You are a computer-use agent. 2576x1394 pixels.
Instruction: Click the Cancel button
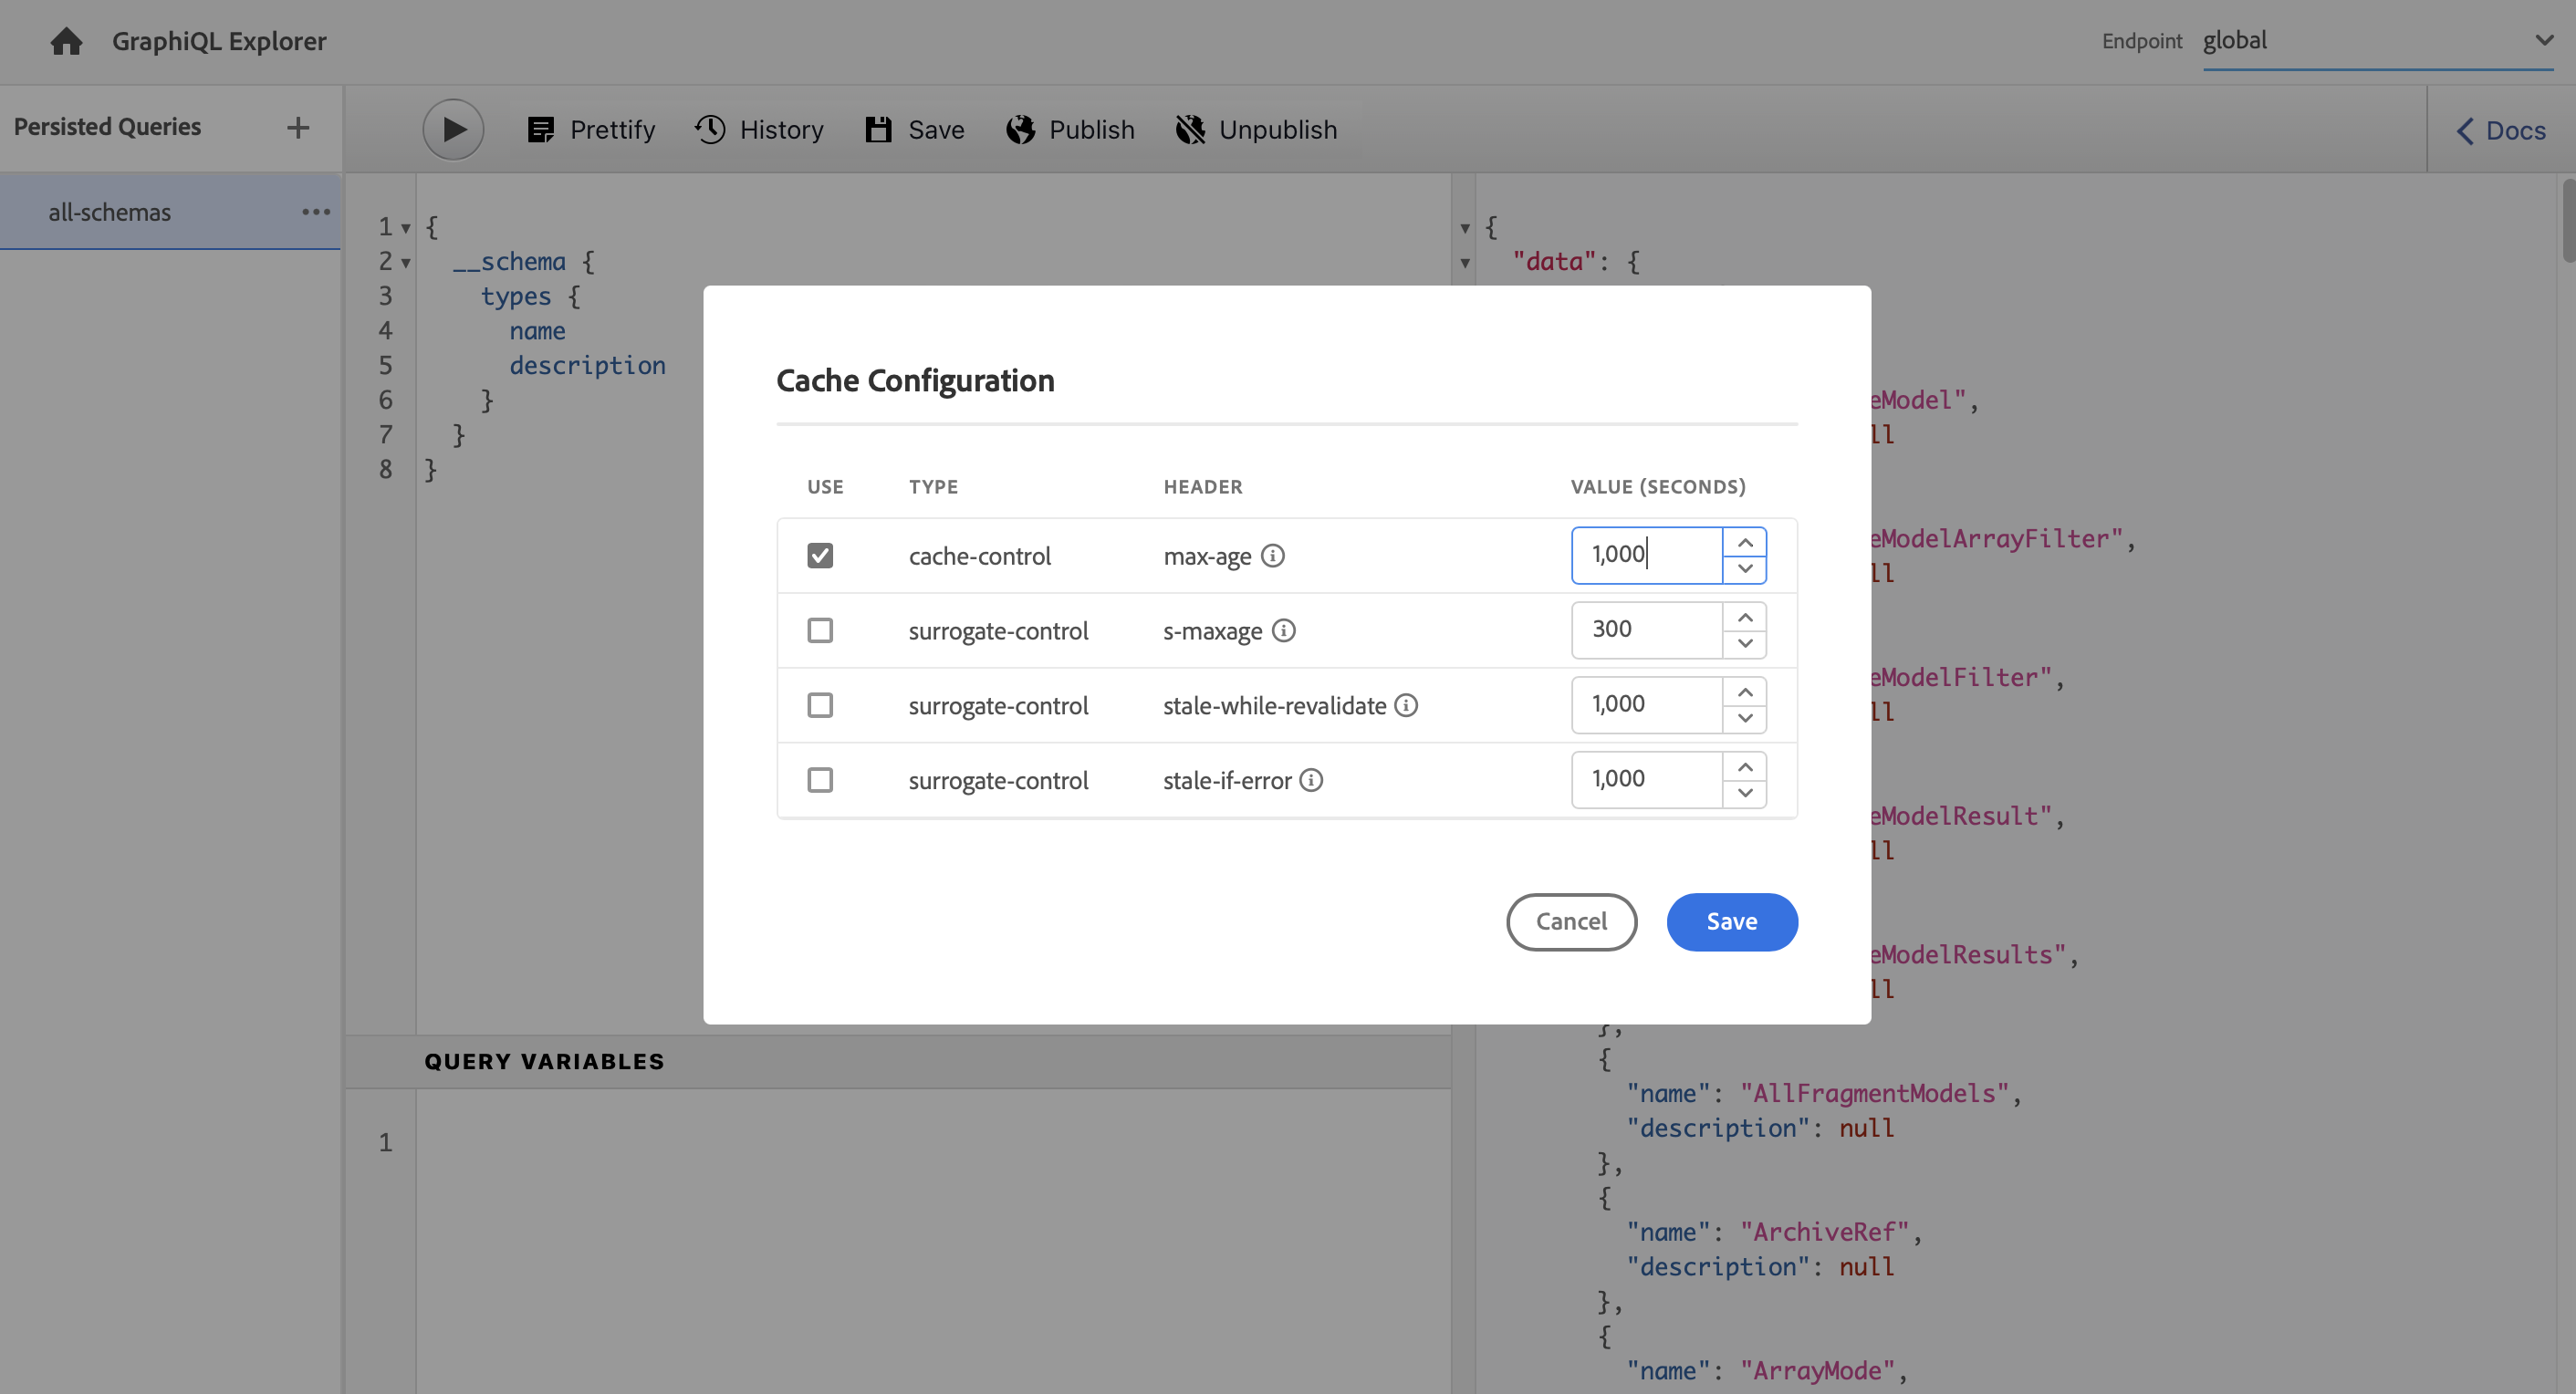(x=1571, y=921)
